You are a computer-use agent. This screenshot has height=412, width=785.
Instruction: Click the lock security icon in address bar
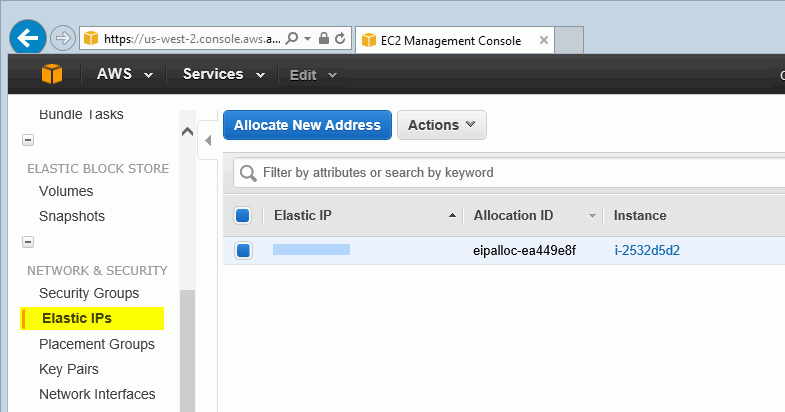[324, 39]
